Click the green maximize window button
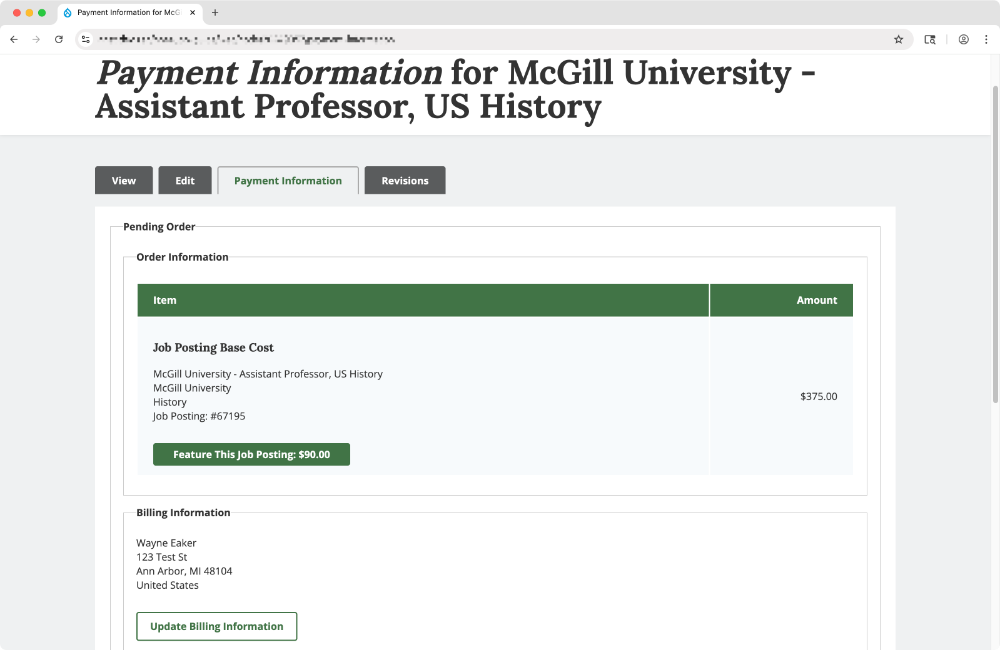 [x=42, y=13]
